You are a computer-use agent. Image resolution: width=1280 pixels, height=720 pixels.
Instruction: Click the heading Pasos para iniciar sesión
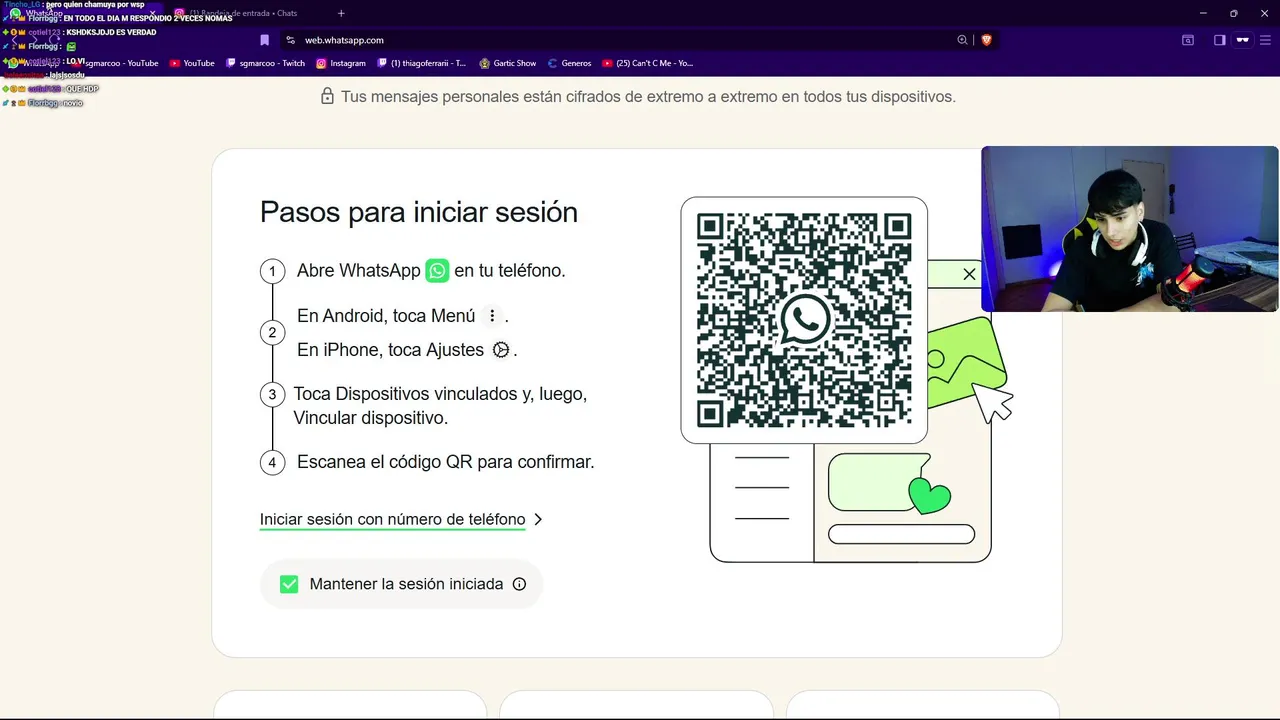(x=419, y=212)
